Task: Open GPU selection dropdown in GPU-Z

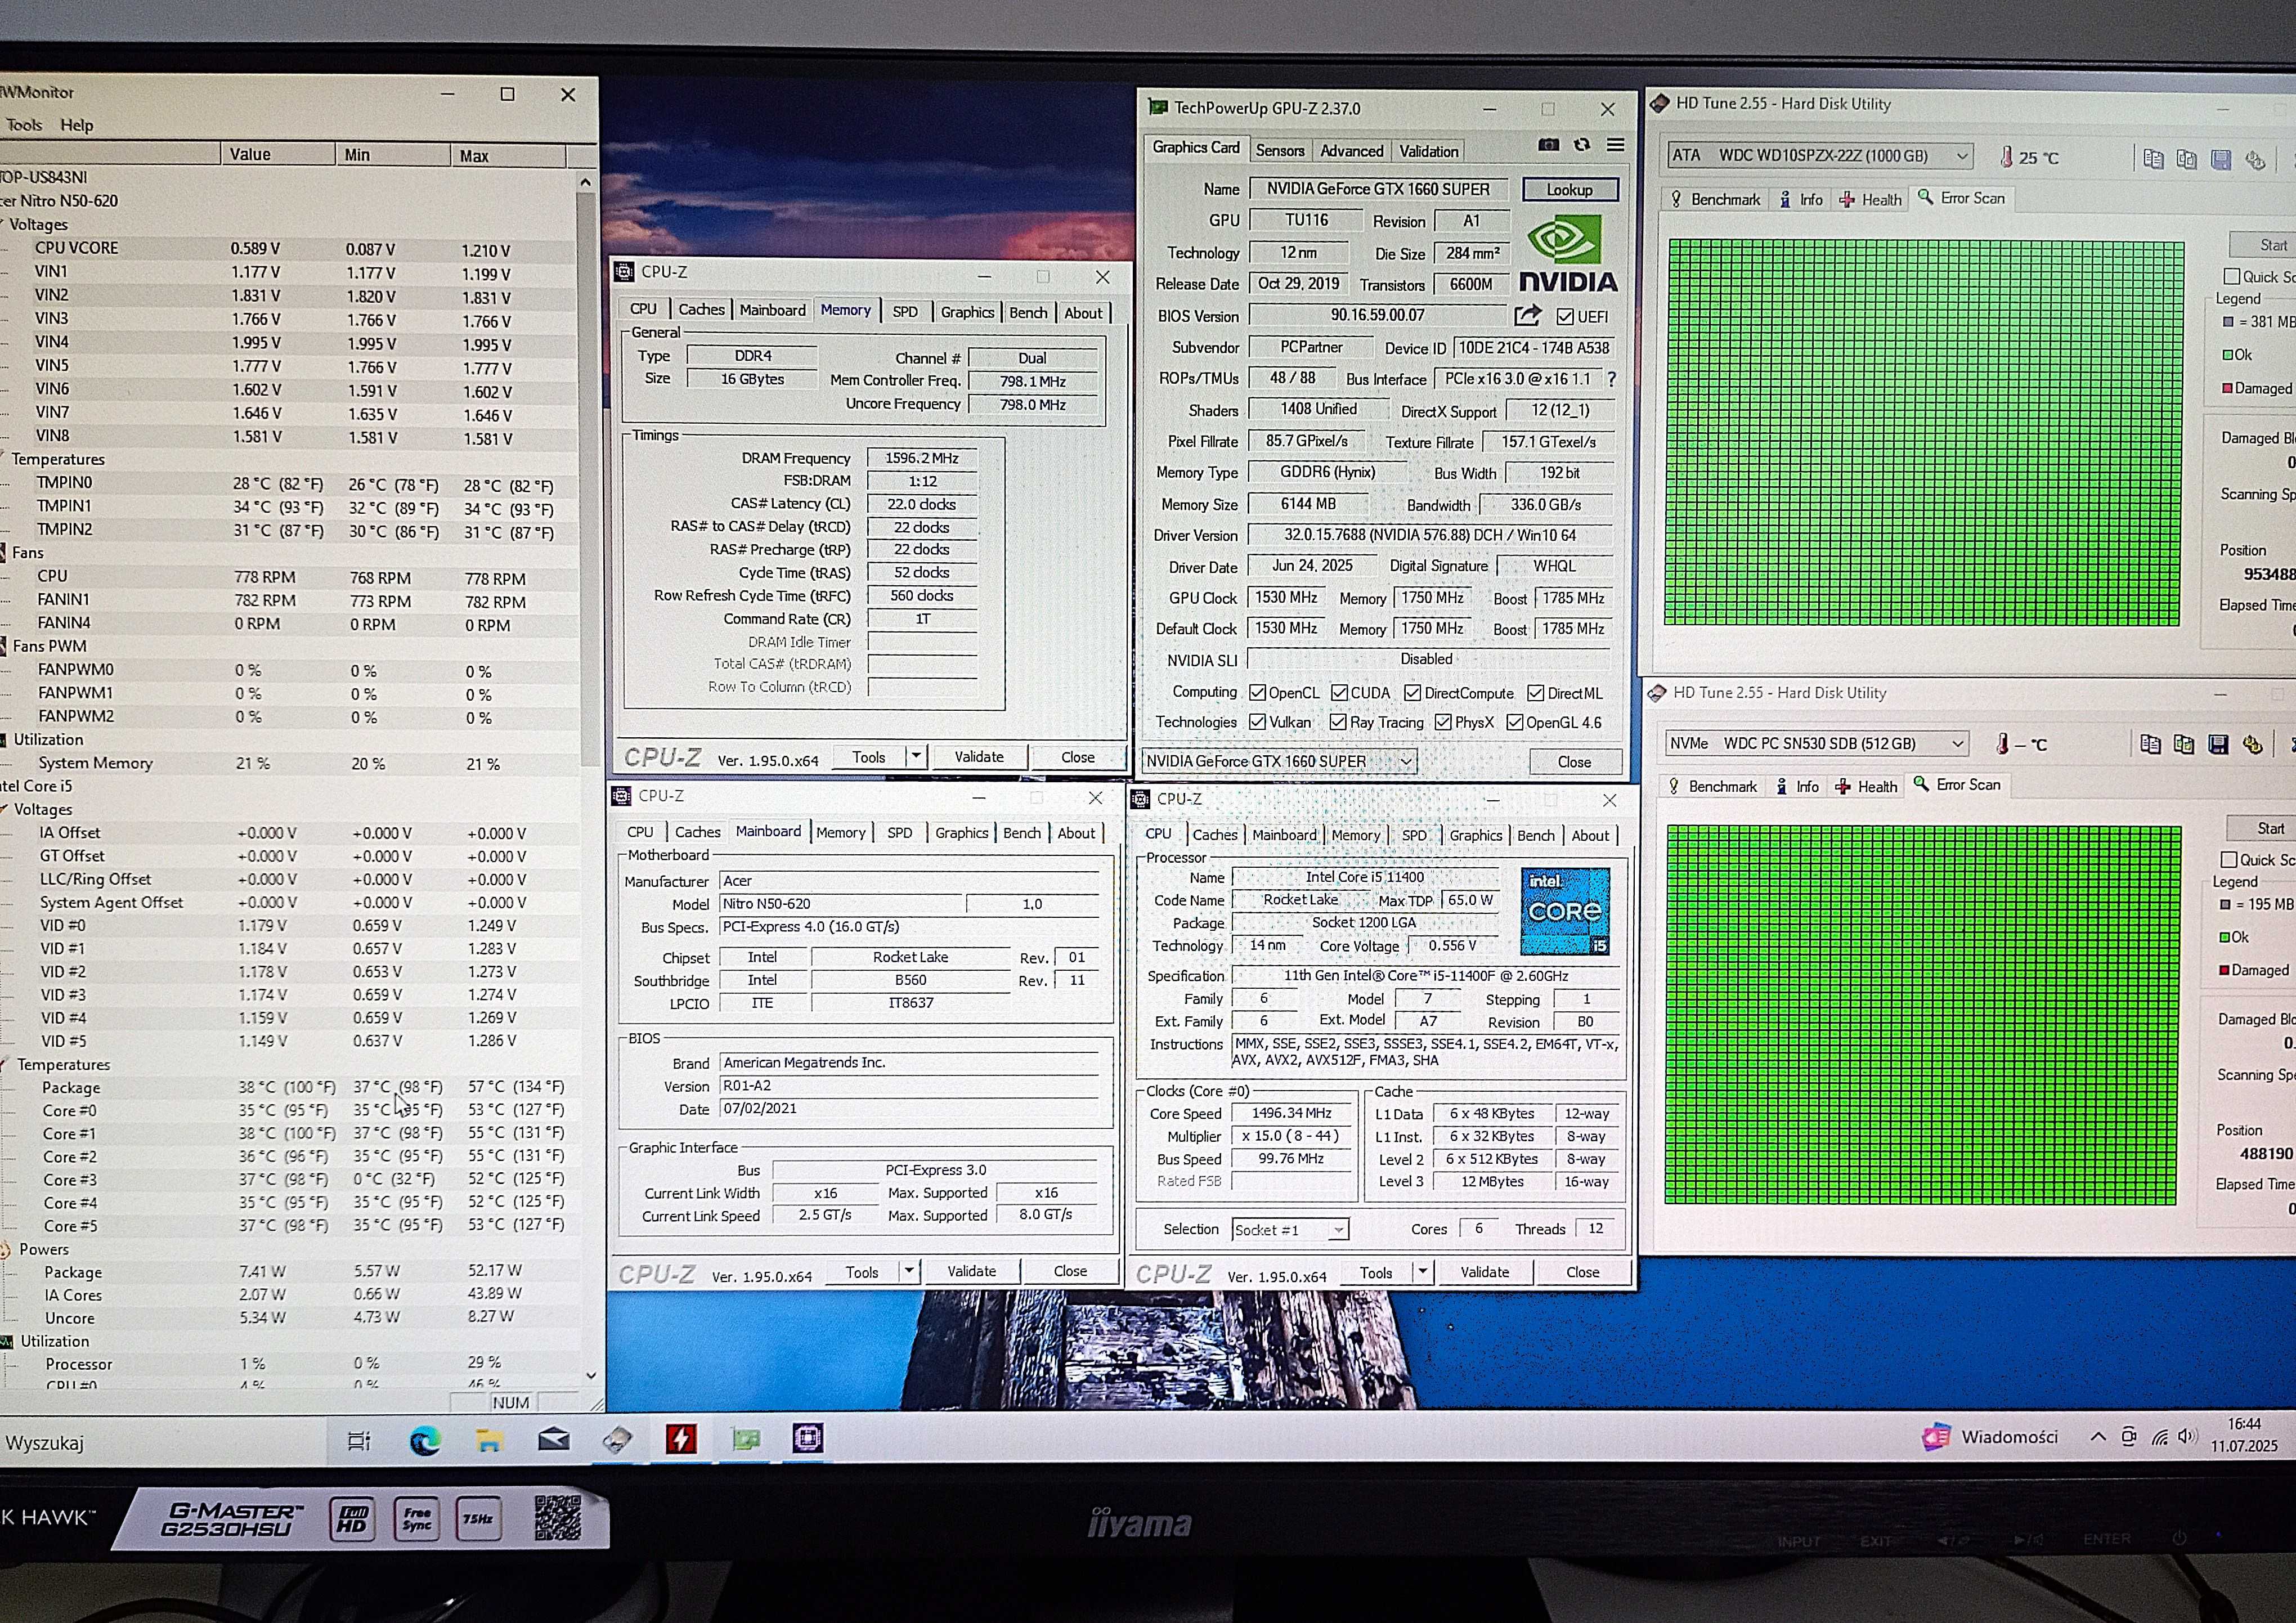Action: [1405, 761]
